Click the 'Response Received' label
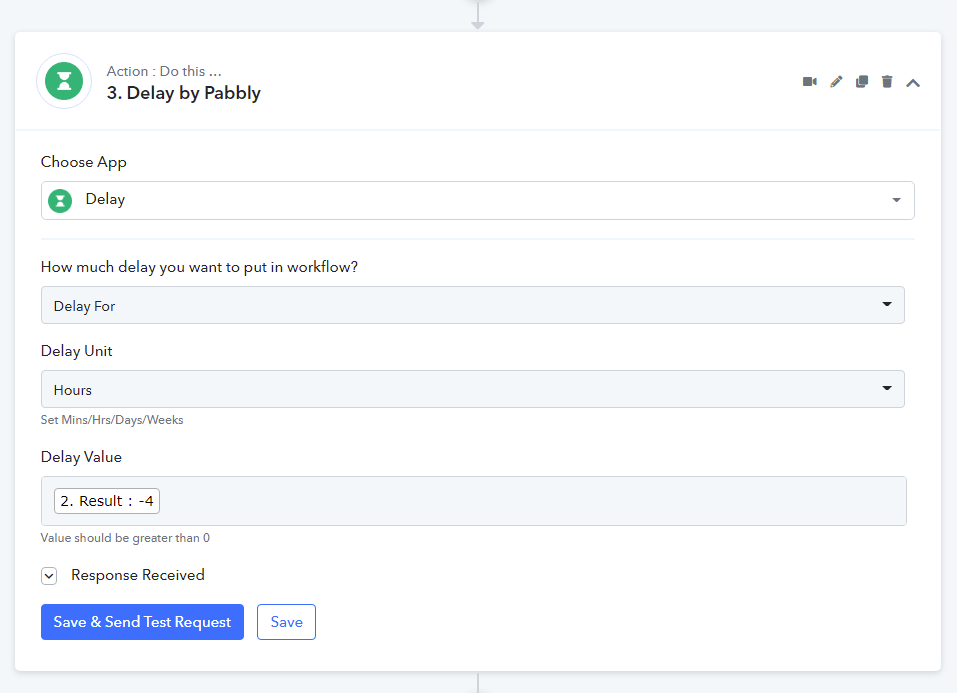Screen dimensions: 957x693 [x=138, y=575]
